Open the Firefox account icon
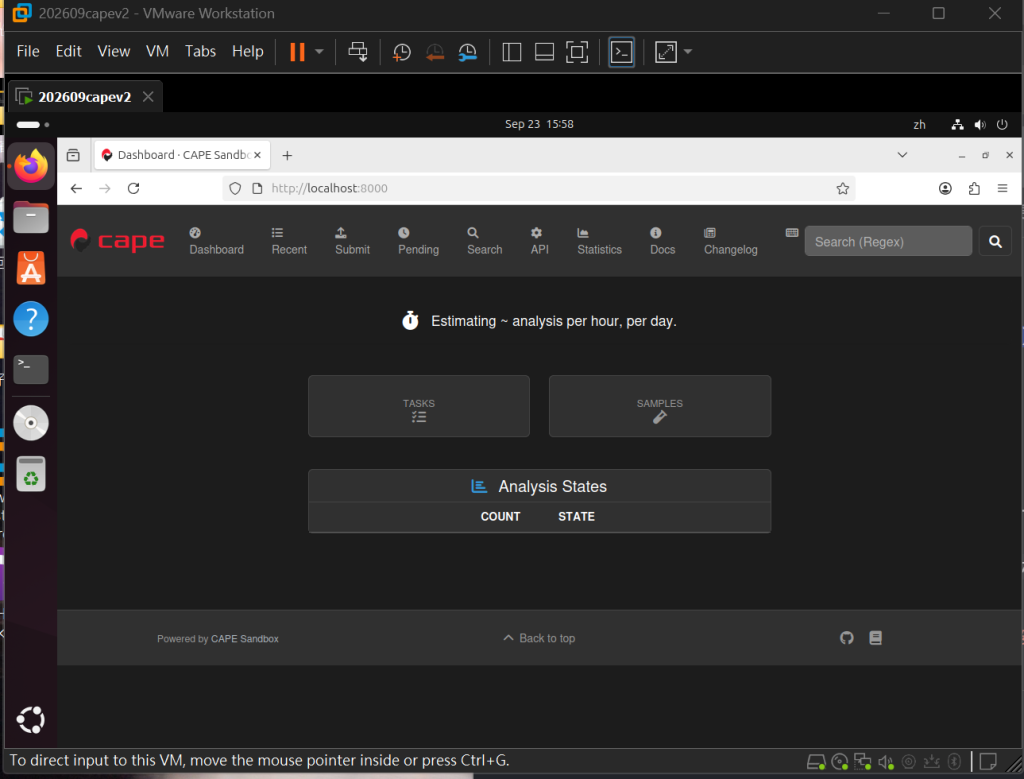The height and width of the screenshot is (779, 1024). [944, 188]
